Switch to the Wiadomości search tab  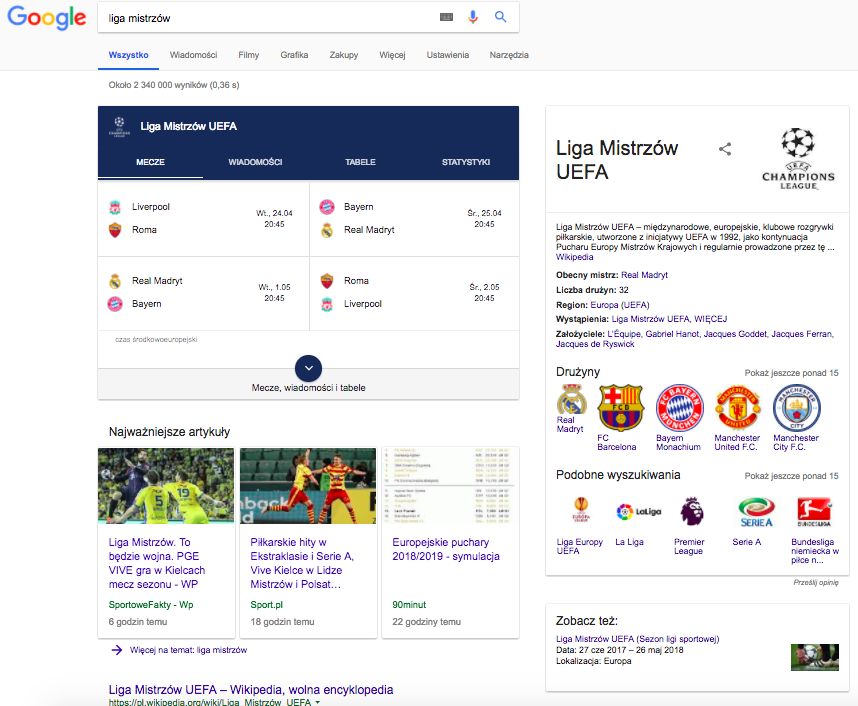tap(193, 55)
